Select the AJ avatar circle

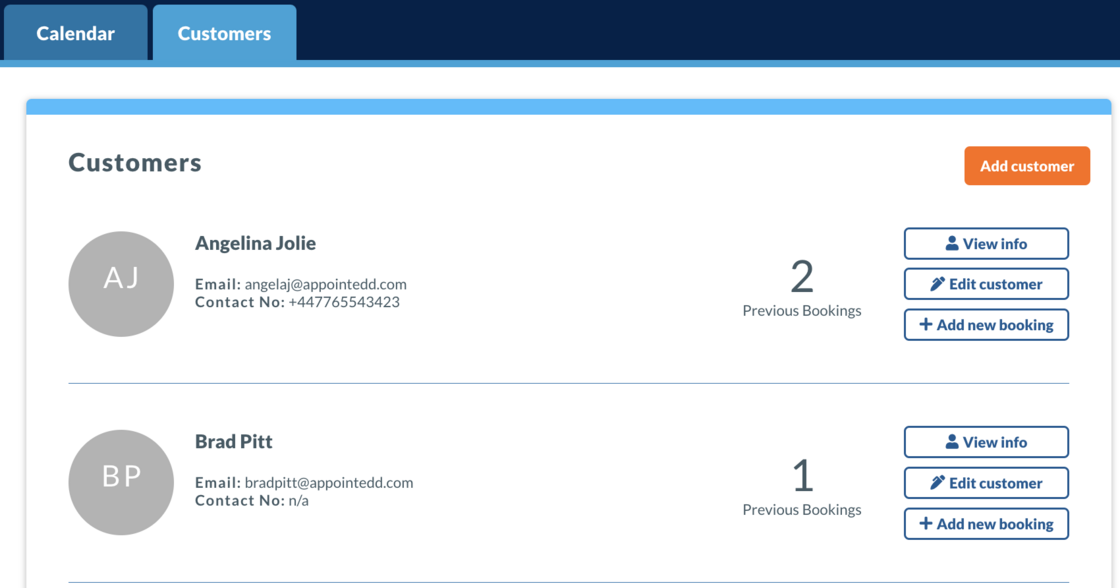pos(121,284)
